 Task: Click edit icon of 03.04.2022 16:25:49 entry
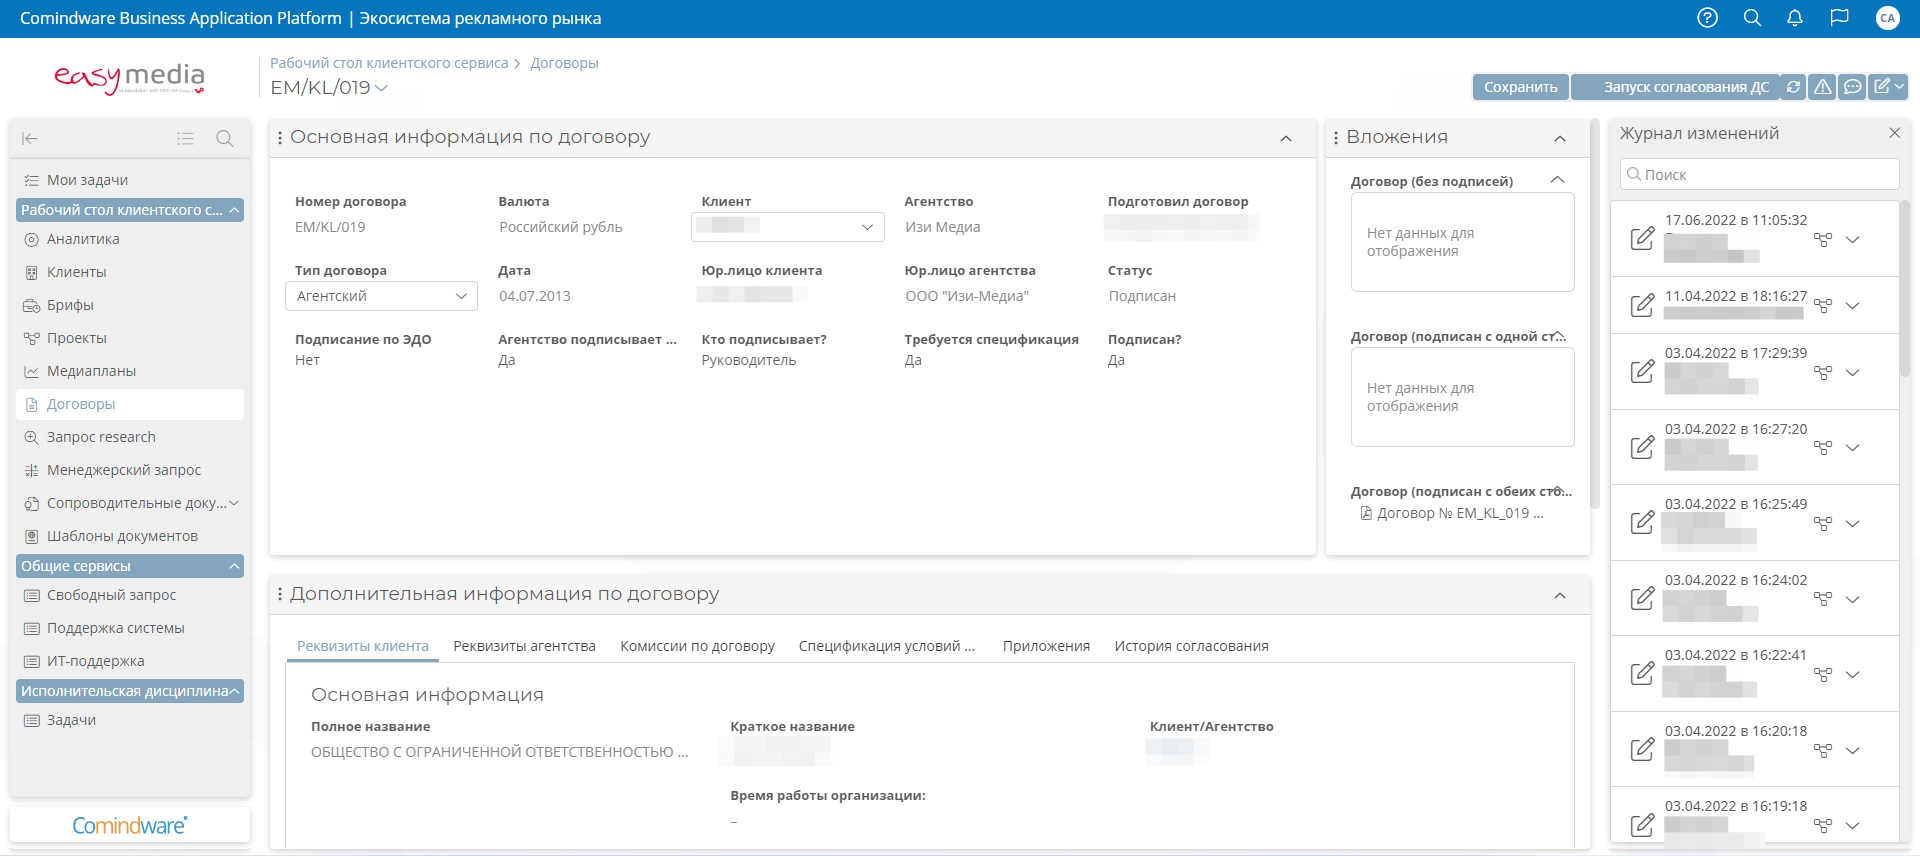(1642, 522)
